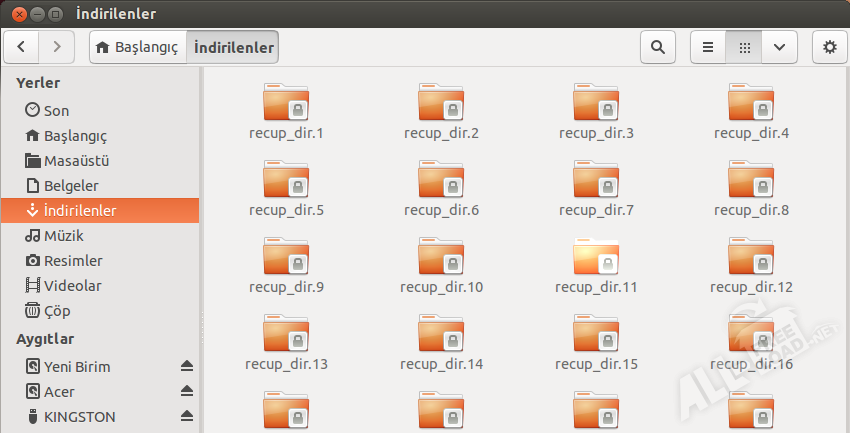Open Masaüstü in the sidebar

coord(76,161)
